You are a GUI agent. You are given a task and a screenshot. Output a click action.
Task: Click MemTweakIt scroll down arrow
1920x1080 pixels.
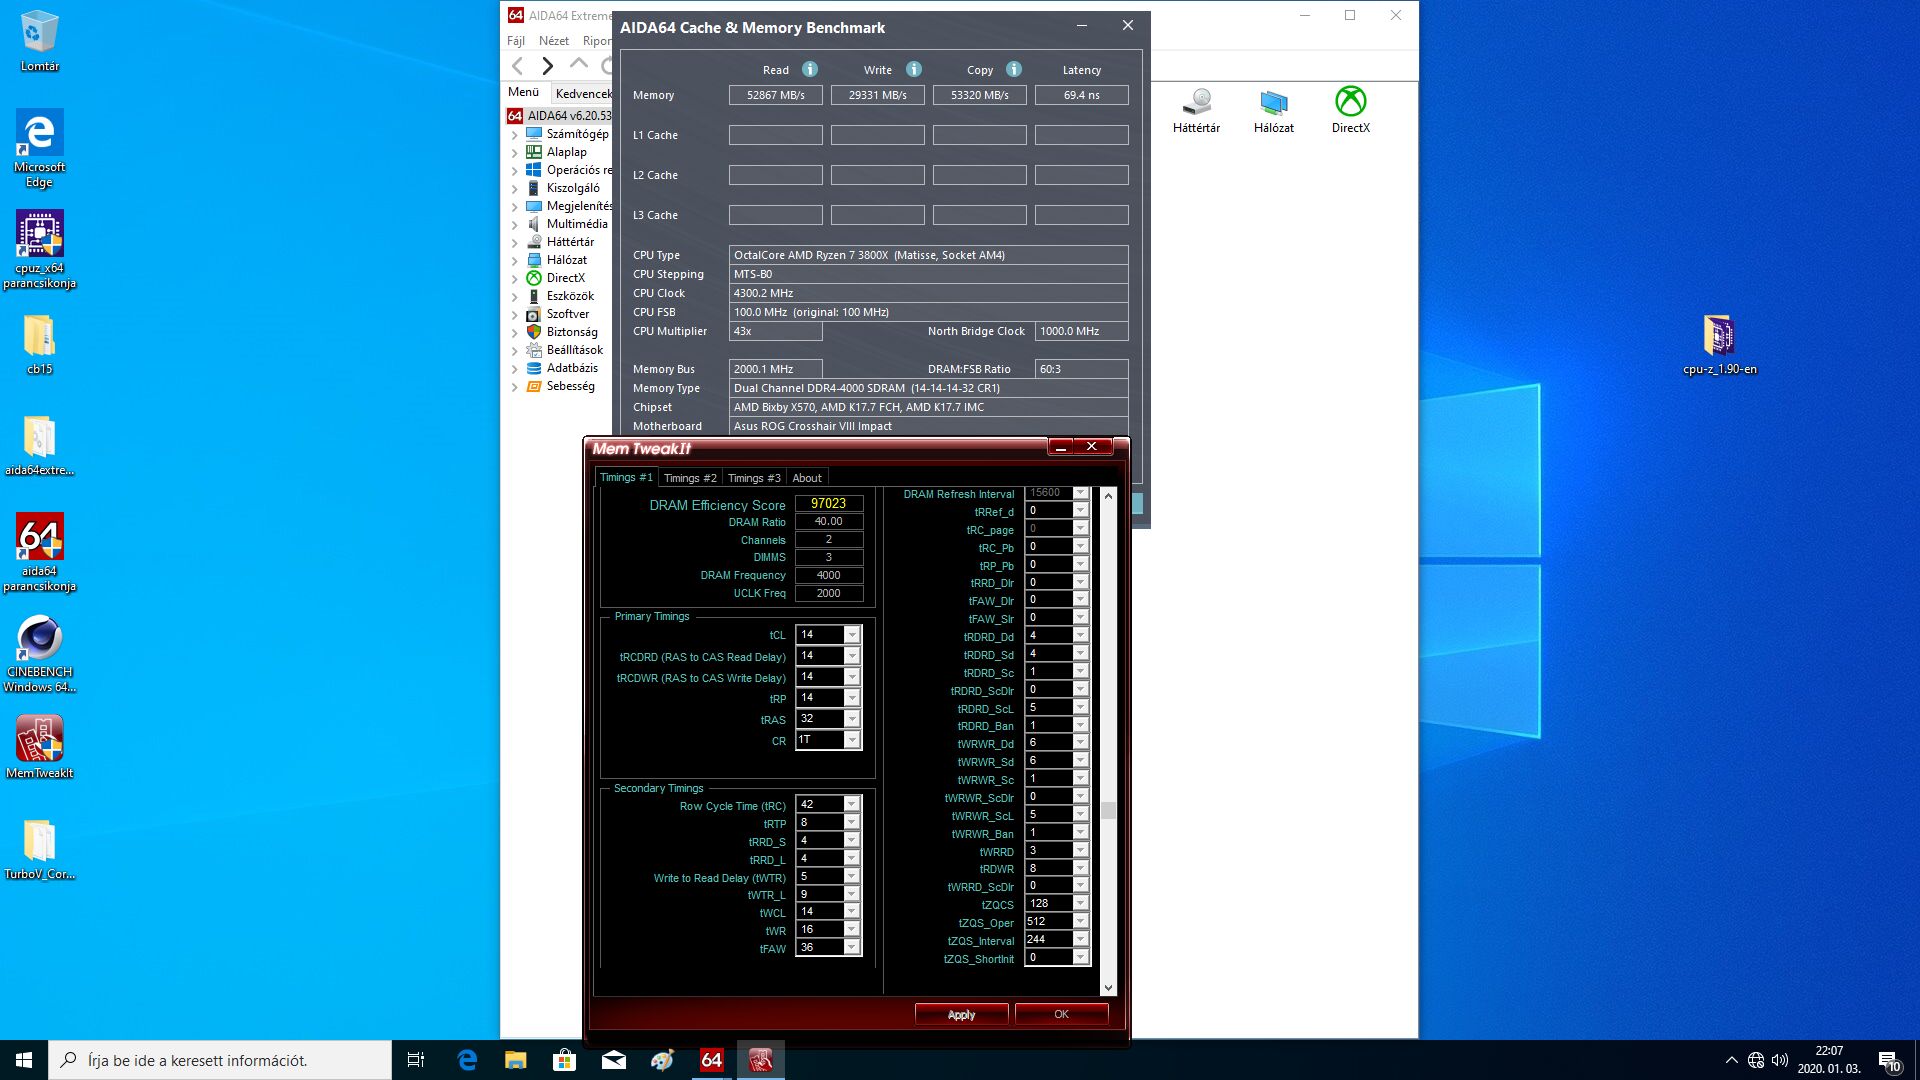[x=1108, y=988]
